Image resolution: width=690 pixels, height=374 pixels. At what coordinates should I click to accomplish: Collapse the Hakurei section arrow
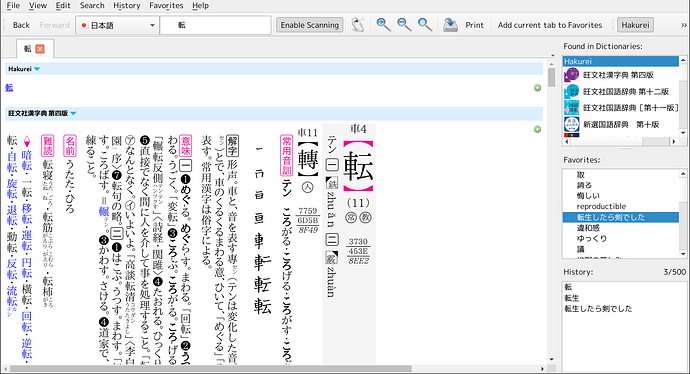point(37,69)
